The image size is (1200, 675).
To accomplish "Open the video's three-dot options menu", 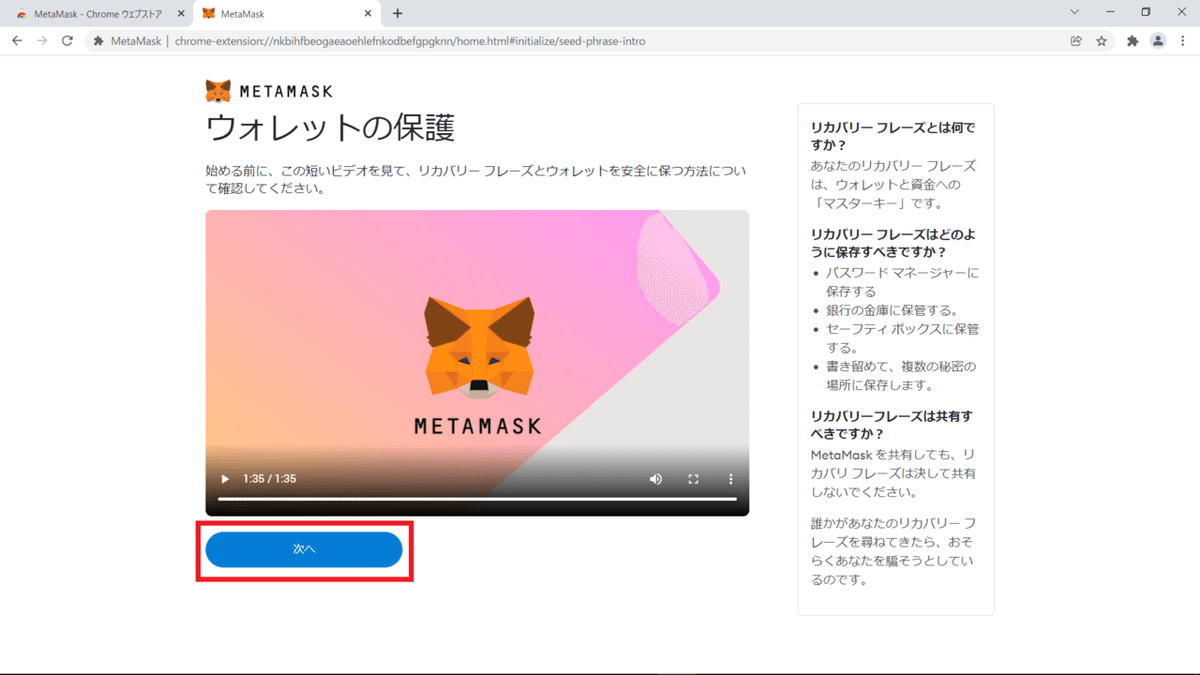I will (731, 479).
